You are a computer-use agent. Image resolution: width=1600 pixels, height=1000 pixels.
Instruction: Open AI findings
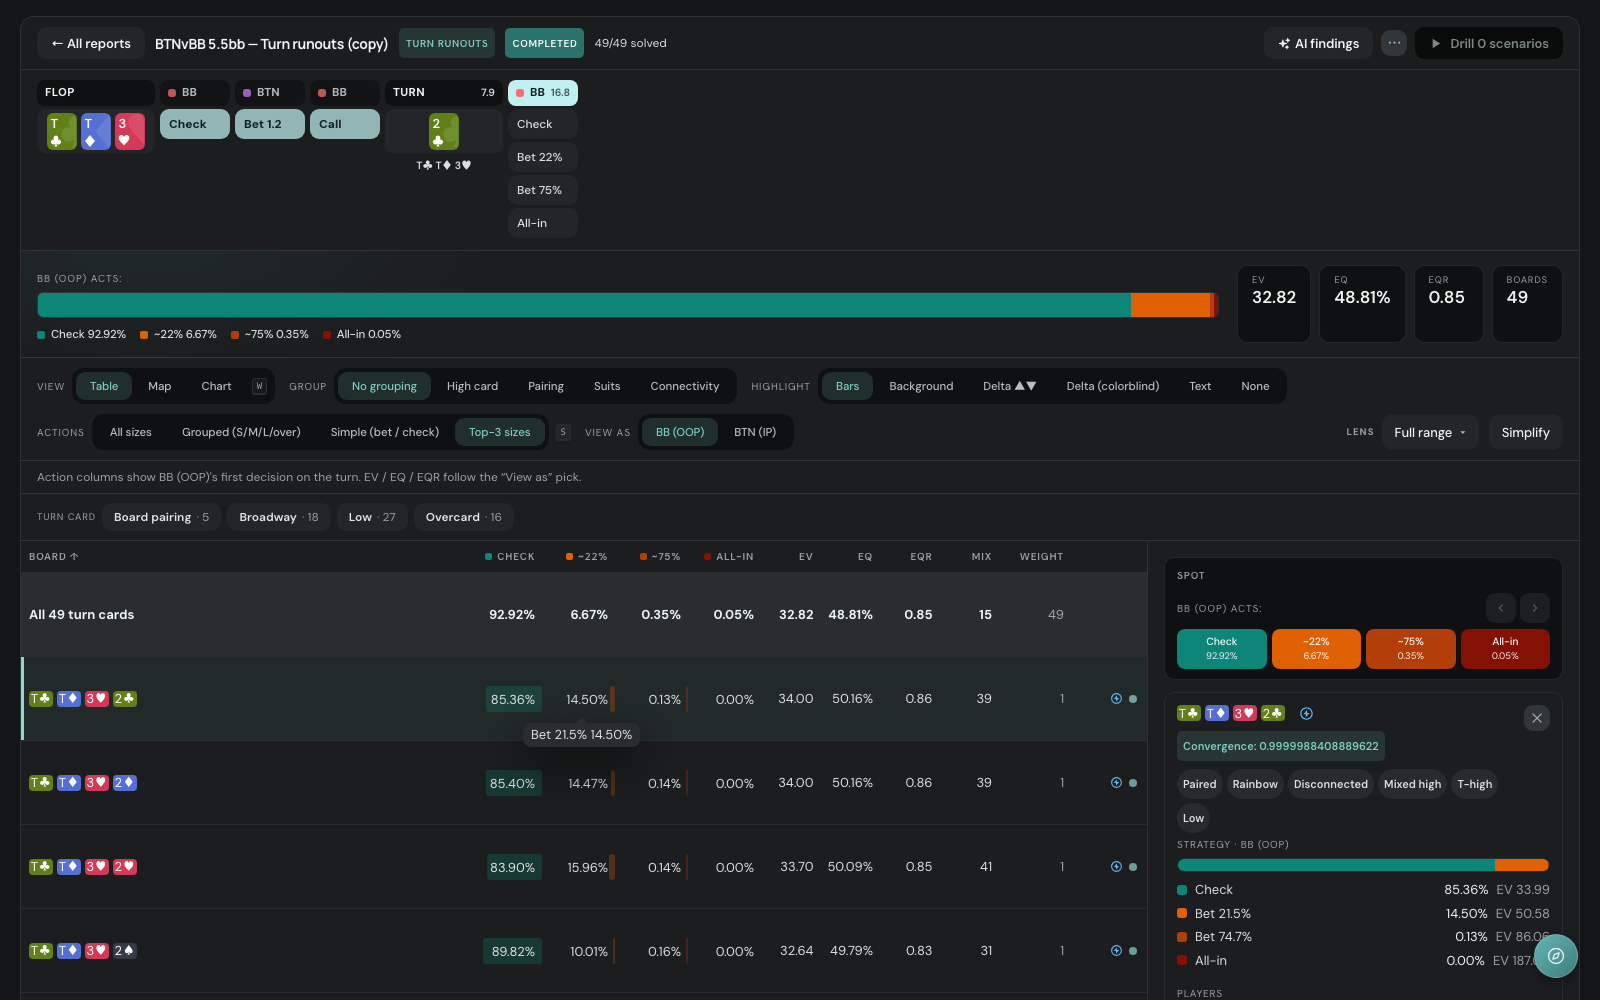(1318, 43)
